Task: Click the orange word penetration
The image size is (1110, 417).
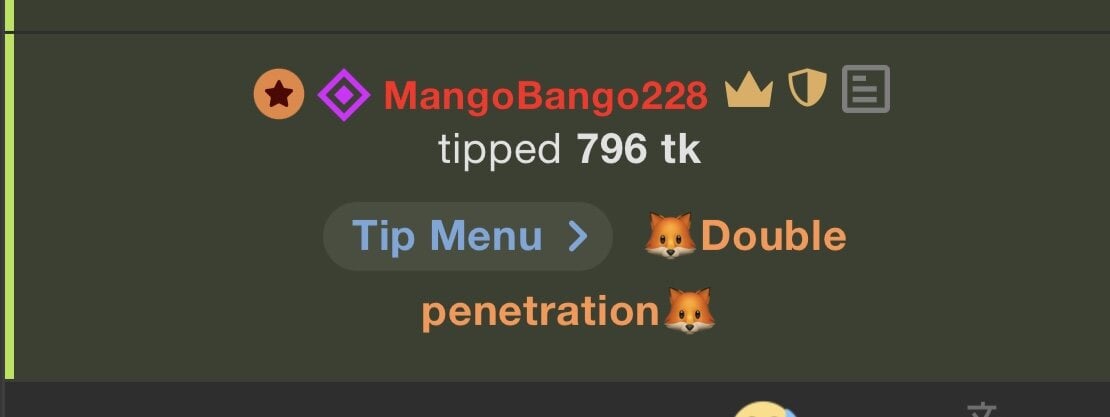Action: coord(540,312)
